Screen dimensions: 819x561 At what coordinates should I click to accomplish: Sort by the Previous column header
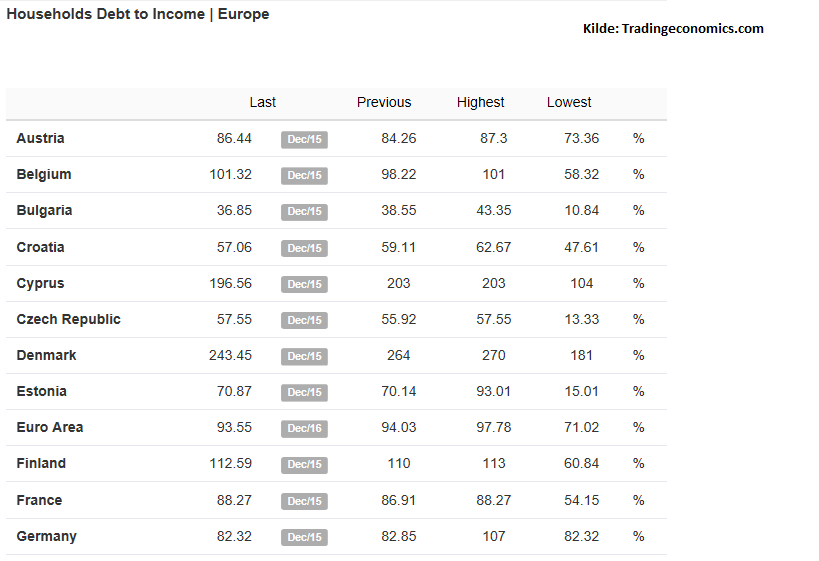(384, 102)
